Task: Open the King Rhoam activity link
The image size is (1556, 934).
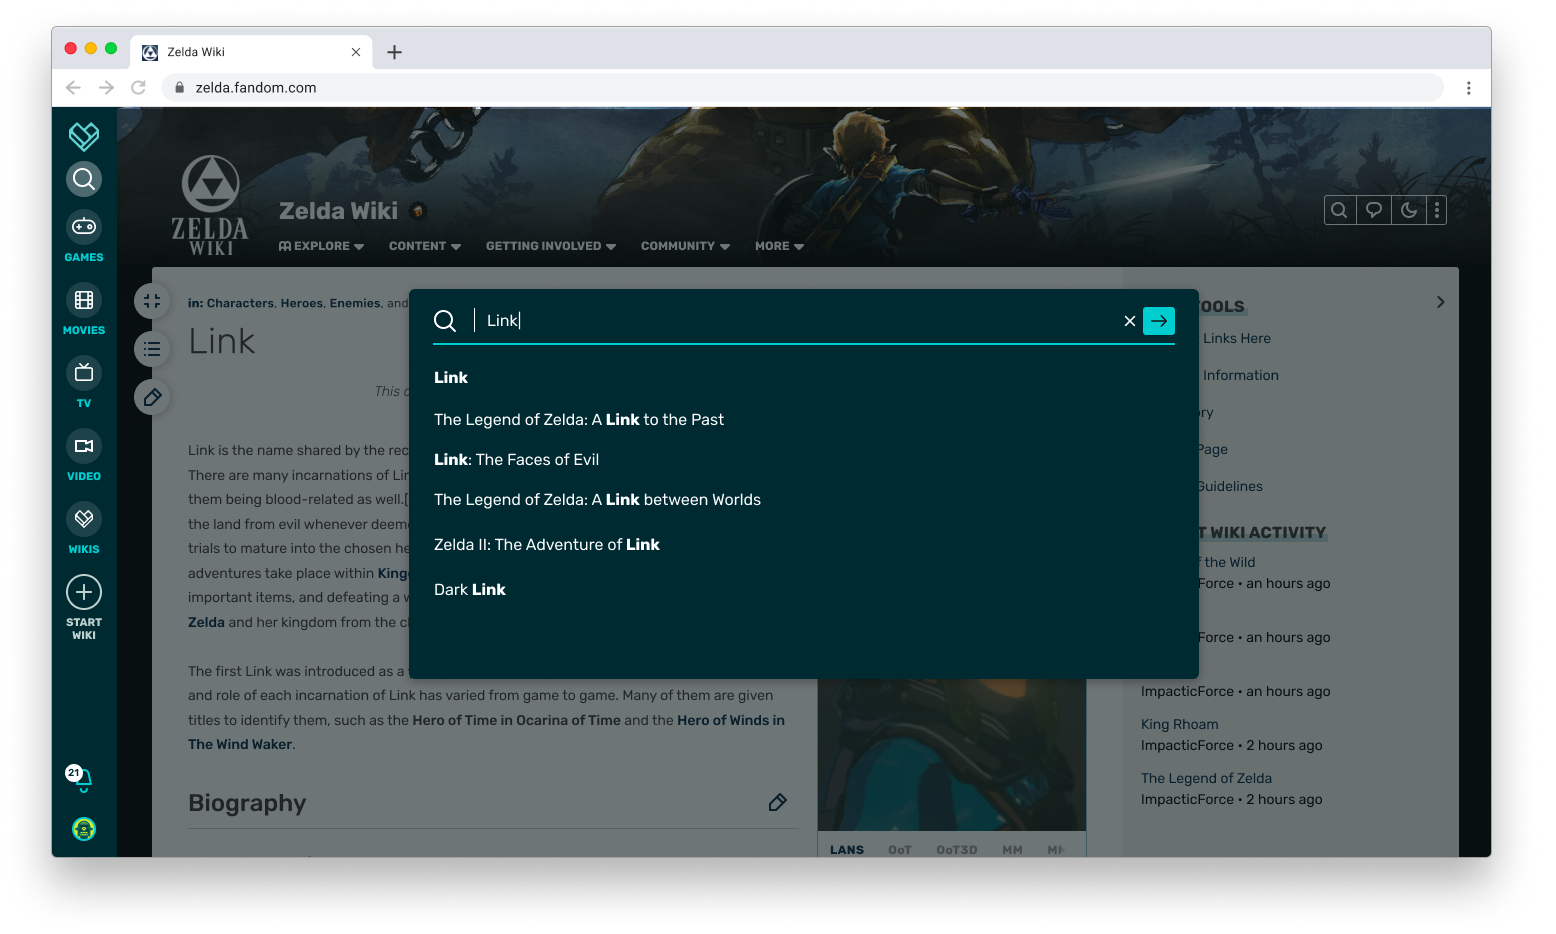Action: click(1180, 724)
